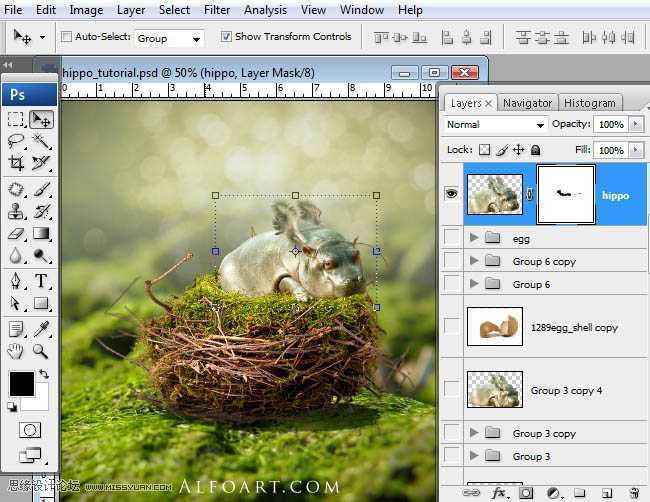Pick the Zoom tool
This screenshot has width=650, height=502.
41,351
